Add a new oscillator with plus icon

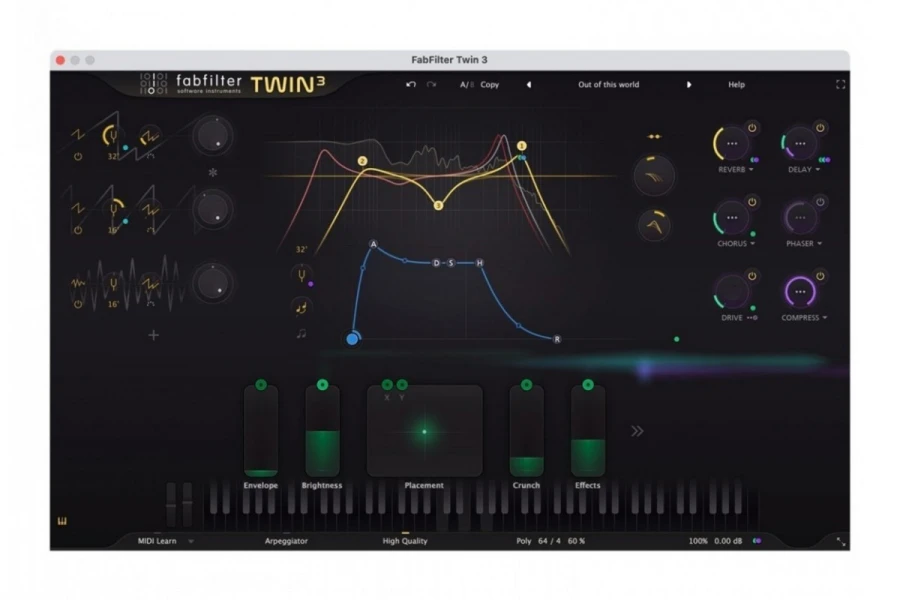pos(153,335)
